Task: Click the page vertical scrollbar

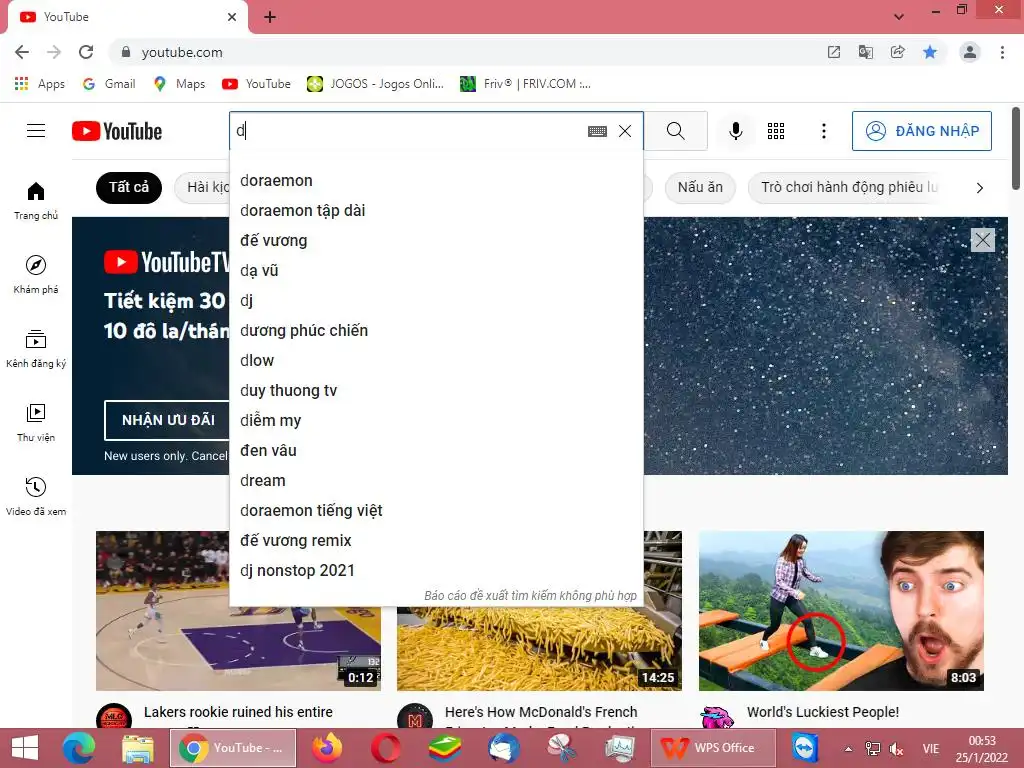Action: click(1016, 148)
